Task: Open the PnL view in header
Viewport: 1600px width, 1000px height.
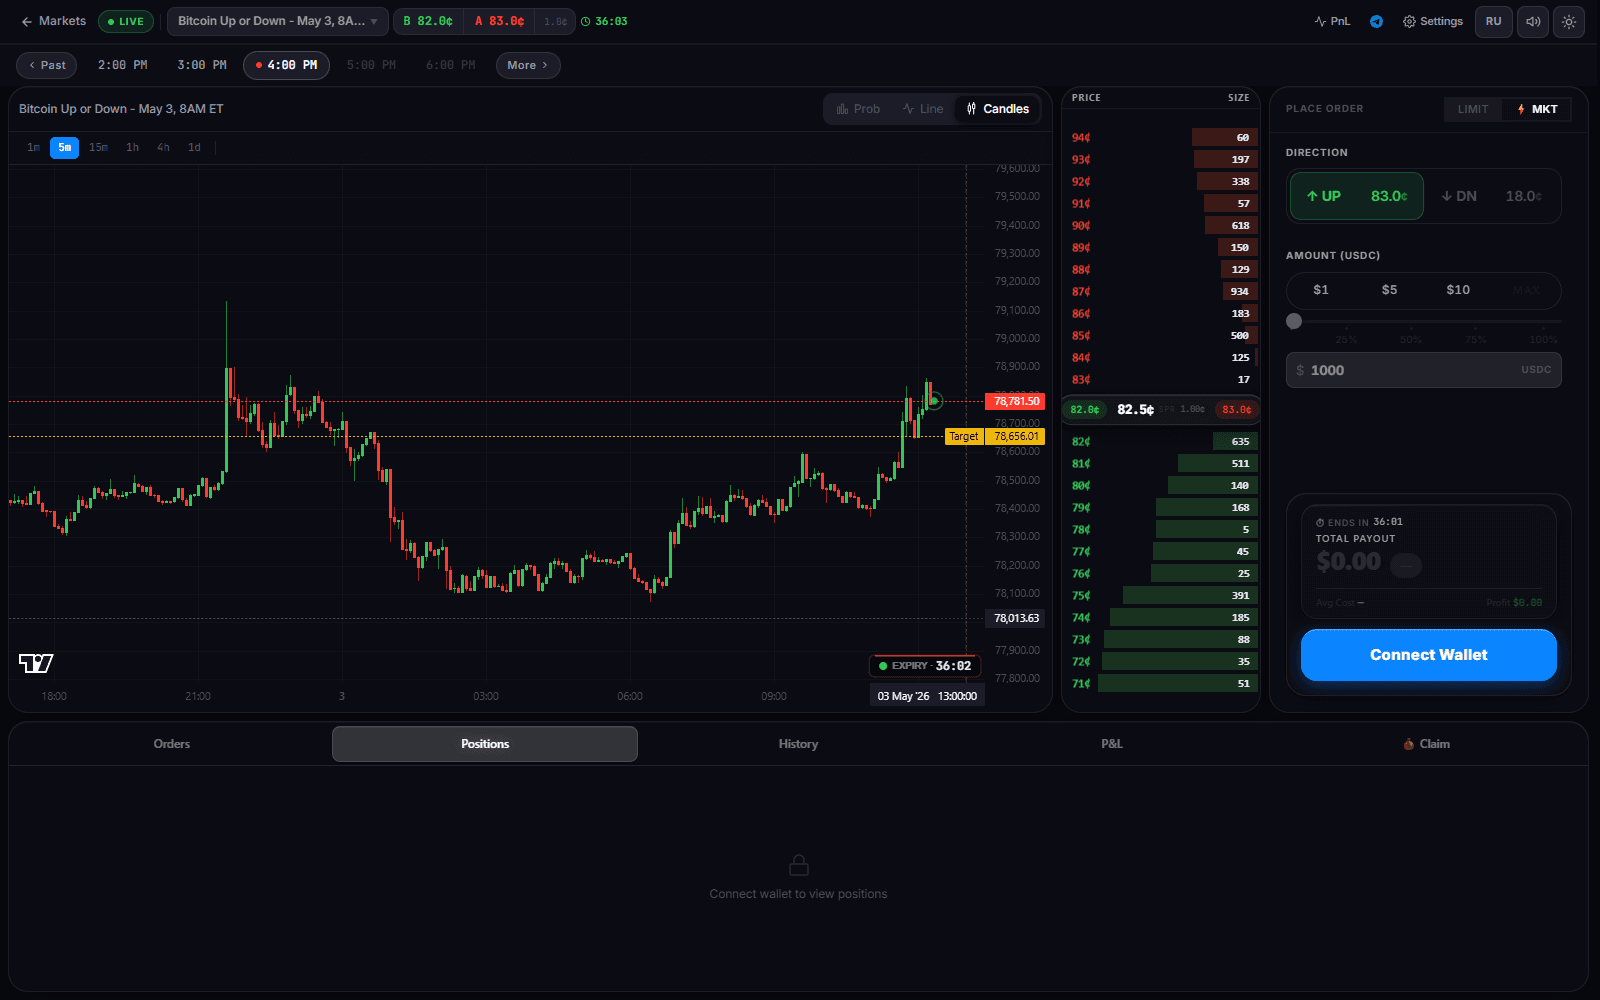Action: pos(1332,21)
